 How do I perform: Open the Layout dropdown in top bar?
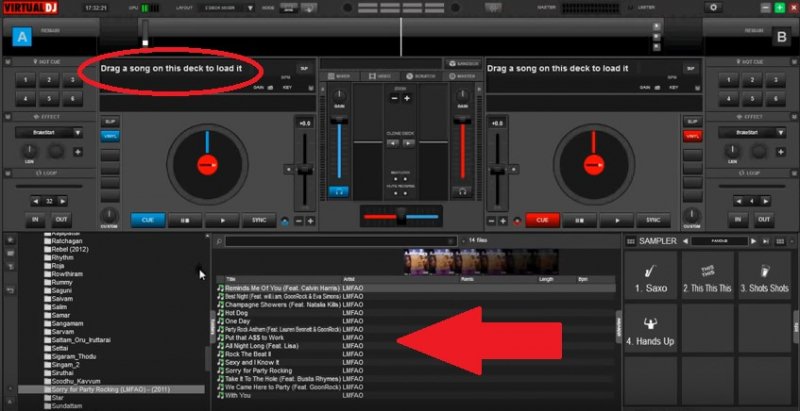[x=224, y=8]
